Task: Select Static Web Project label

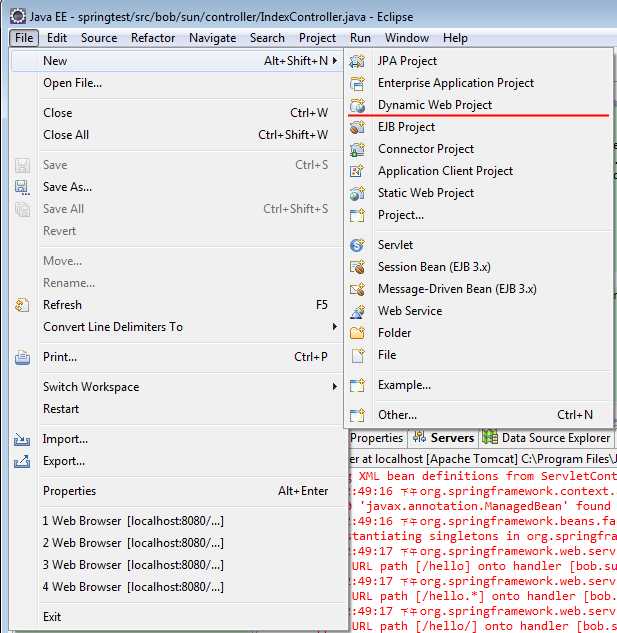Action: pyautogui.click(x=426, y=193)
